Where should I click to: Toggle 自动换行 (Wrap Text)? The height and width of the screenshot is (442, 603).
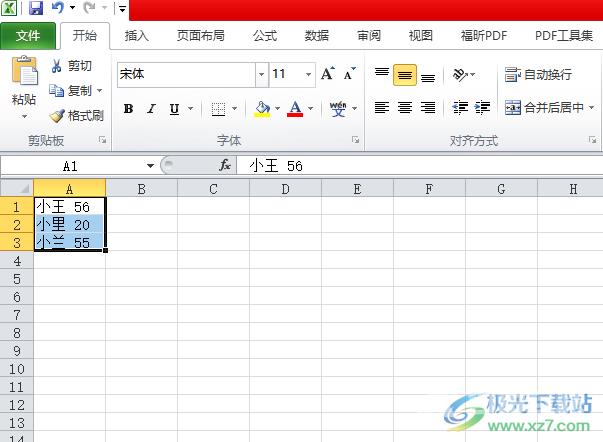point(538,74)
